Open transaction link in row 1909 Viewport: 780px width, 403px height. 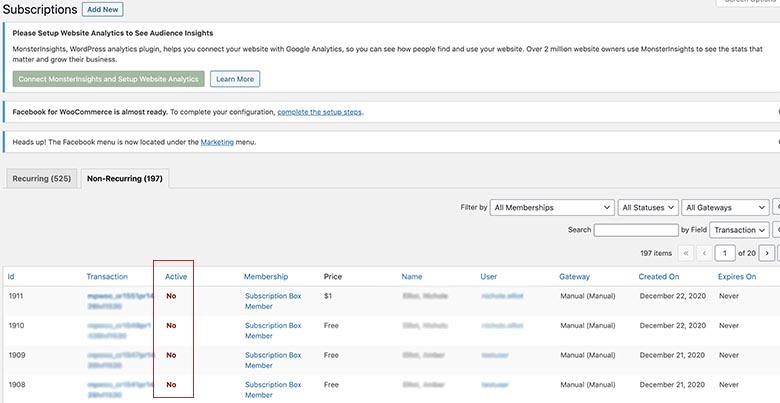(x=120, y=360)
